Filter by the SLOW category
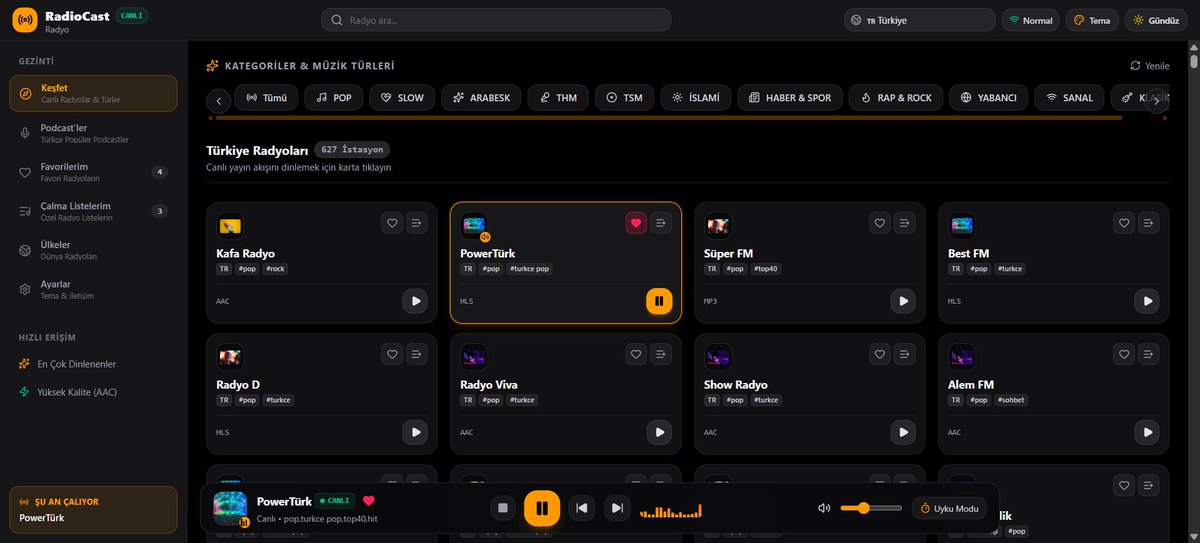1200x543 pixels. [x=402, y=98]
